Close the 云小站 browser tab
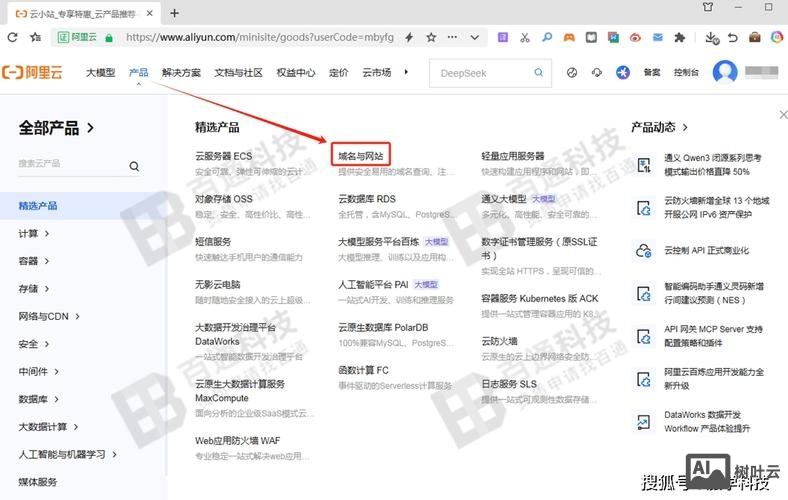The image size is (788, 500). point(149,14)
